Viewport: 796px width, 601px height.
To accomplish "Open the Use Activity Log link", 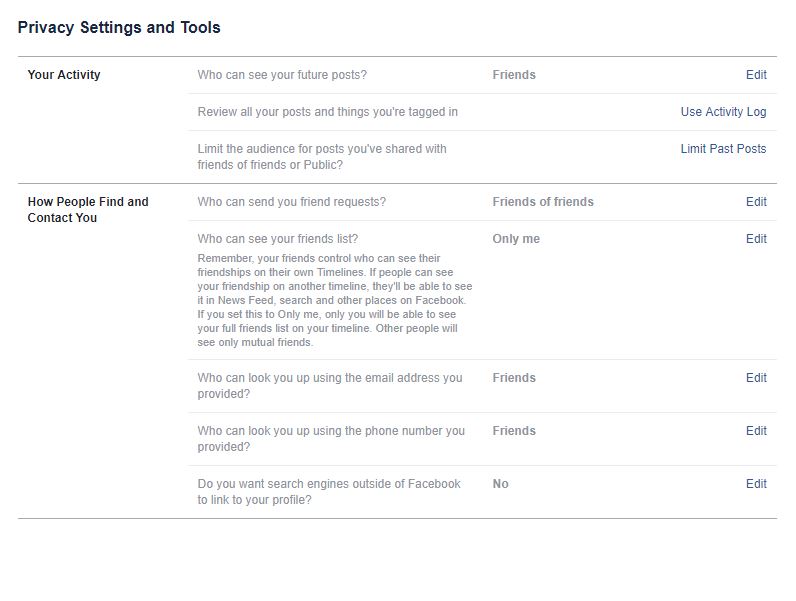I will click(723, 112).
